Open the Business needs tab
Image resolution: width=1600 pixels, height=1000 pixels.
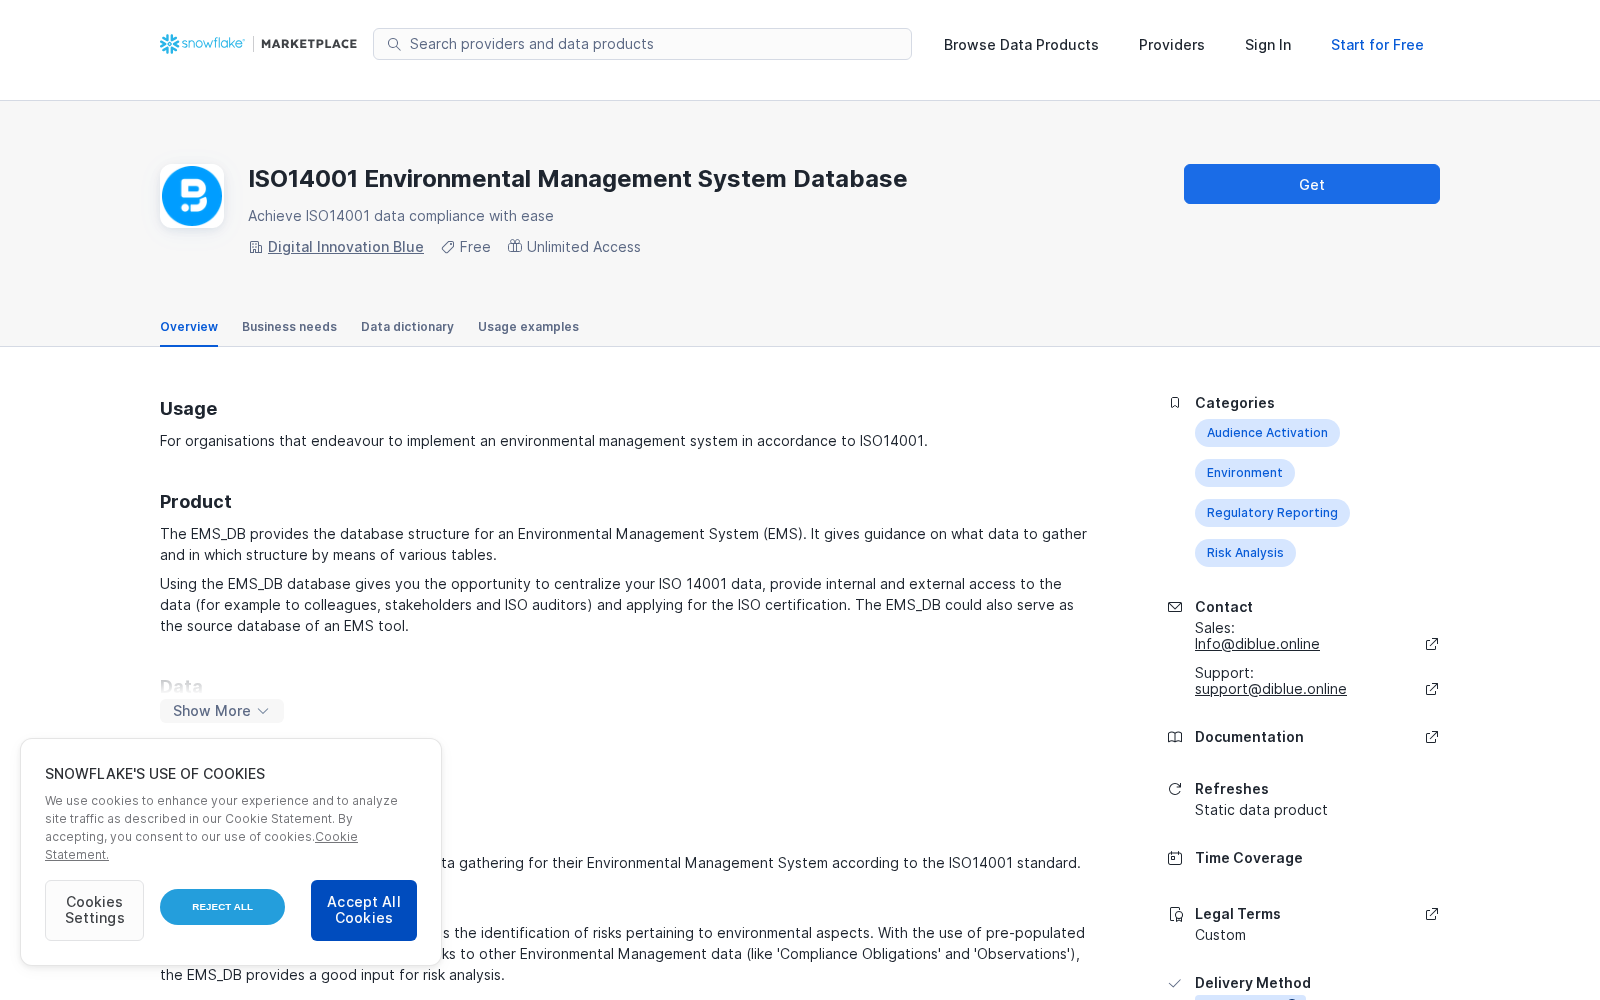click(289, 327)
